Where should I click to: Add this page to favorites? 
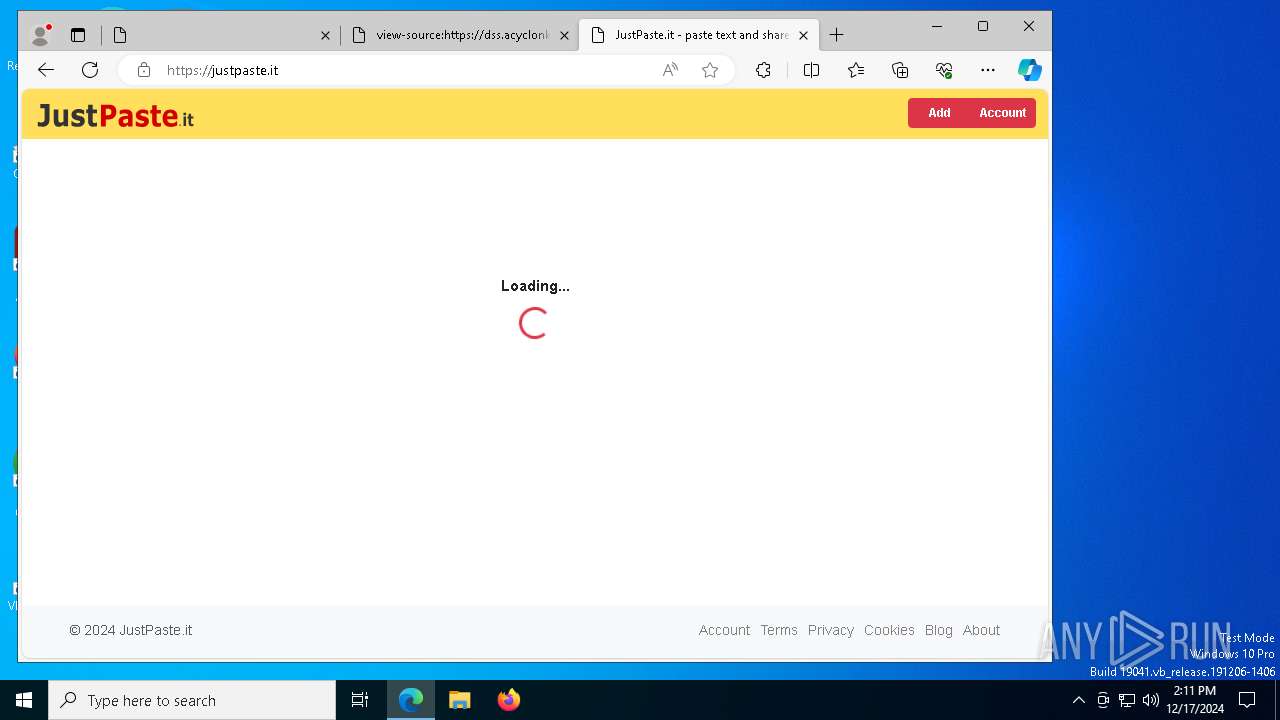(710, 70)
